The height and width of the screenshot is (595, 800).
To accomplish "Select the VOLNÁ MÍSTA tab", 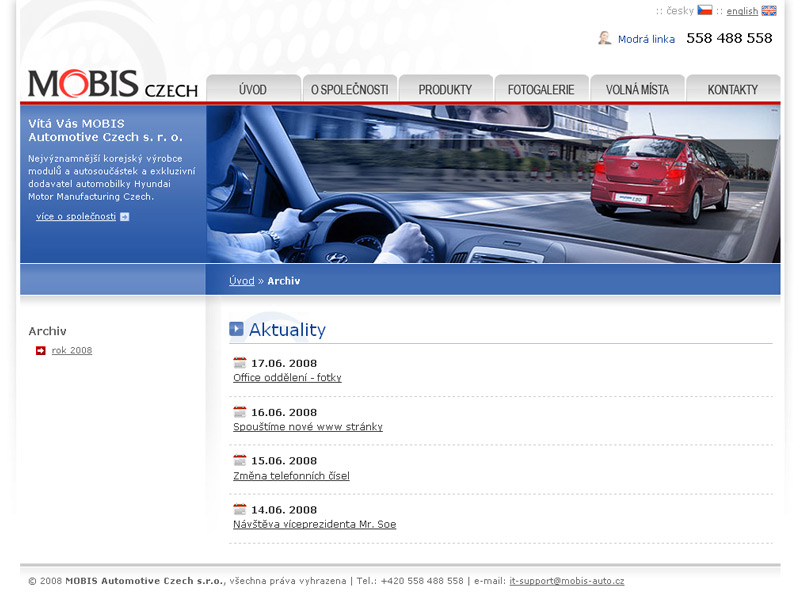I will pyautogui.click(x=637, y=89).
